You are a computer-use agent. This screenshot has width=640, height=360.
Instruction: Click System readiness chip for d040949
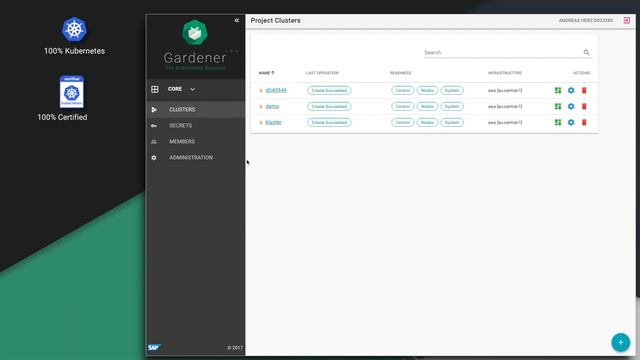pos(452,90)
